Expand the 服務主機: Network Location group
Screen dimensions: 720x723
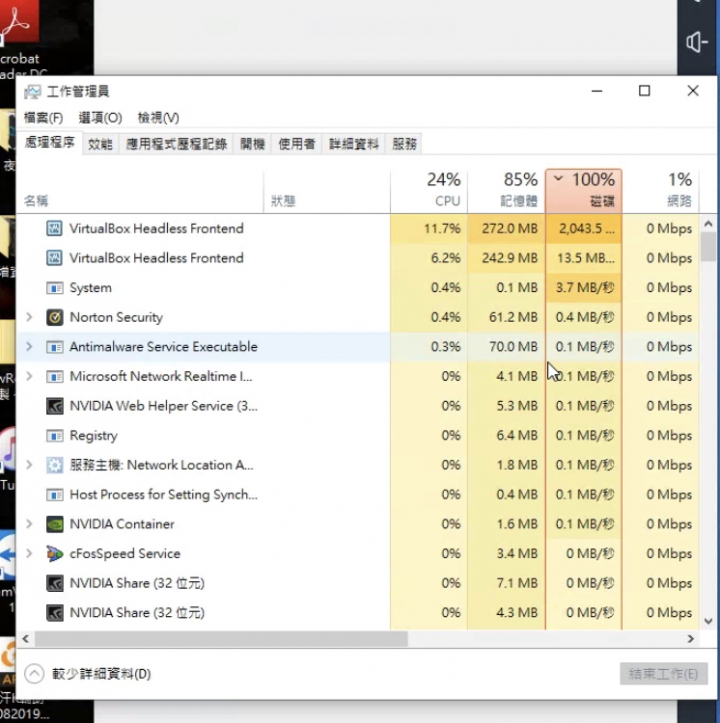click(x=29, y=465)
